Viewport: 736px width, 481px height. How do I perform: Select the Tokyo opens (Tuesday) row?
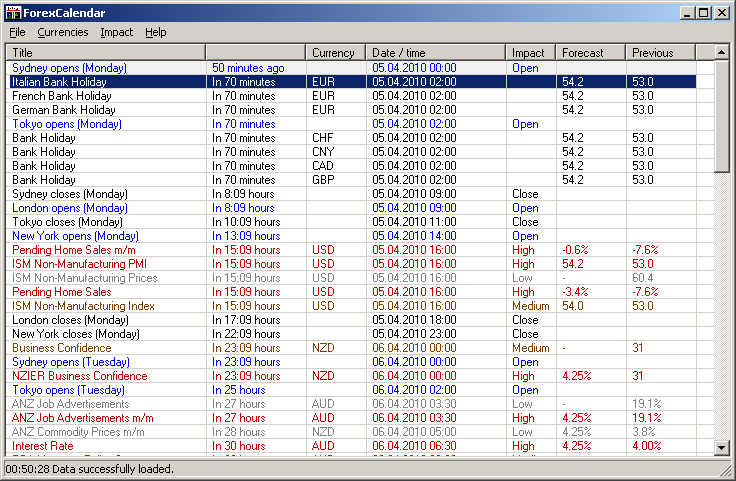[351, 390]
